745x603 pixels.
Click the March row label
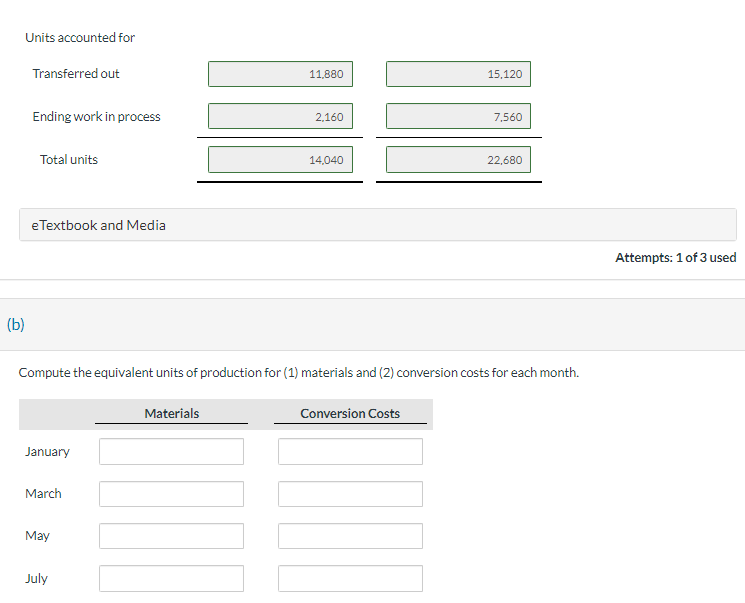coord(43,494)
